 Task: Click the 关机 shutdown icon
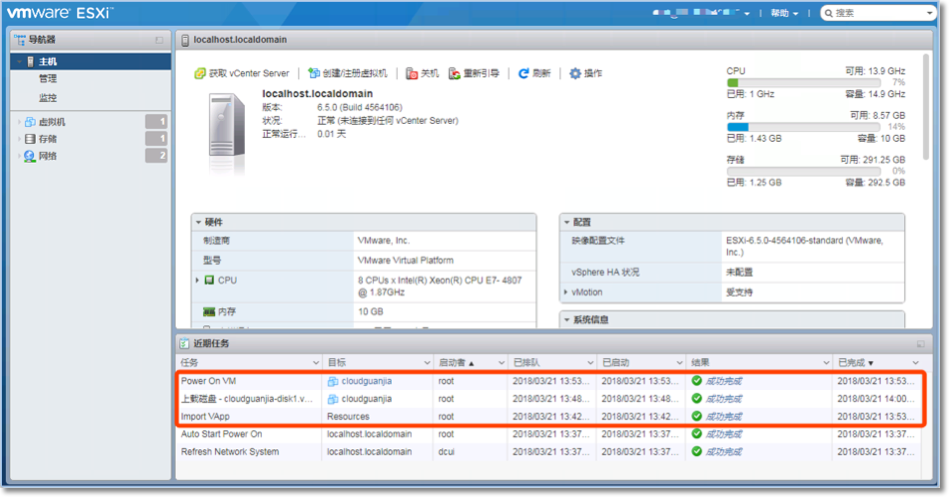(x=412, y=73)
